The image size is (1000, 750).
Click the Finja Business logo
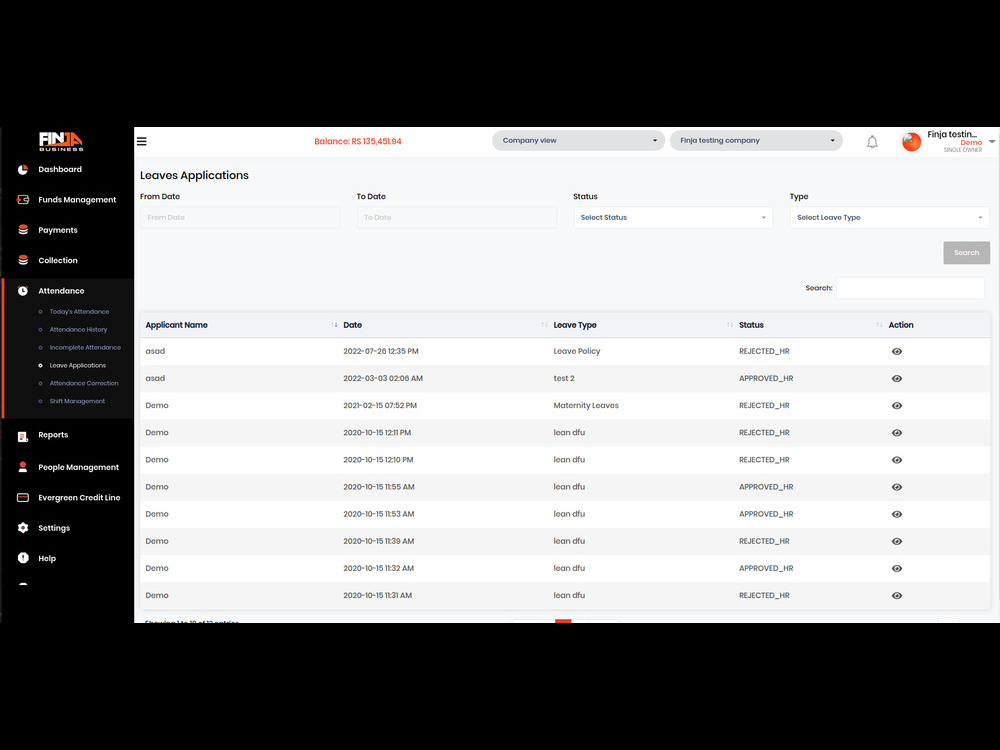click(x=61, y=141)
